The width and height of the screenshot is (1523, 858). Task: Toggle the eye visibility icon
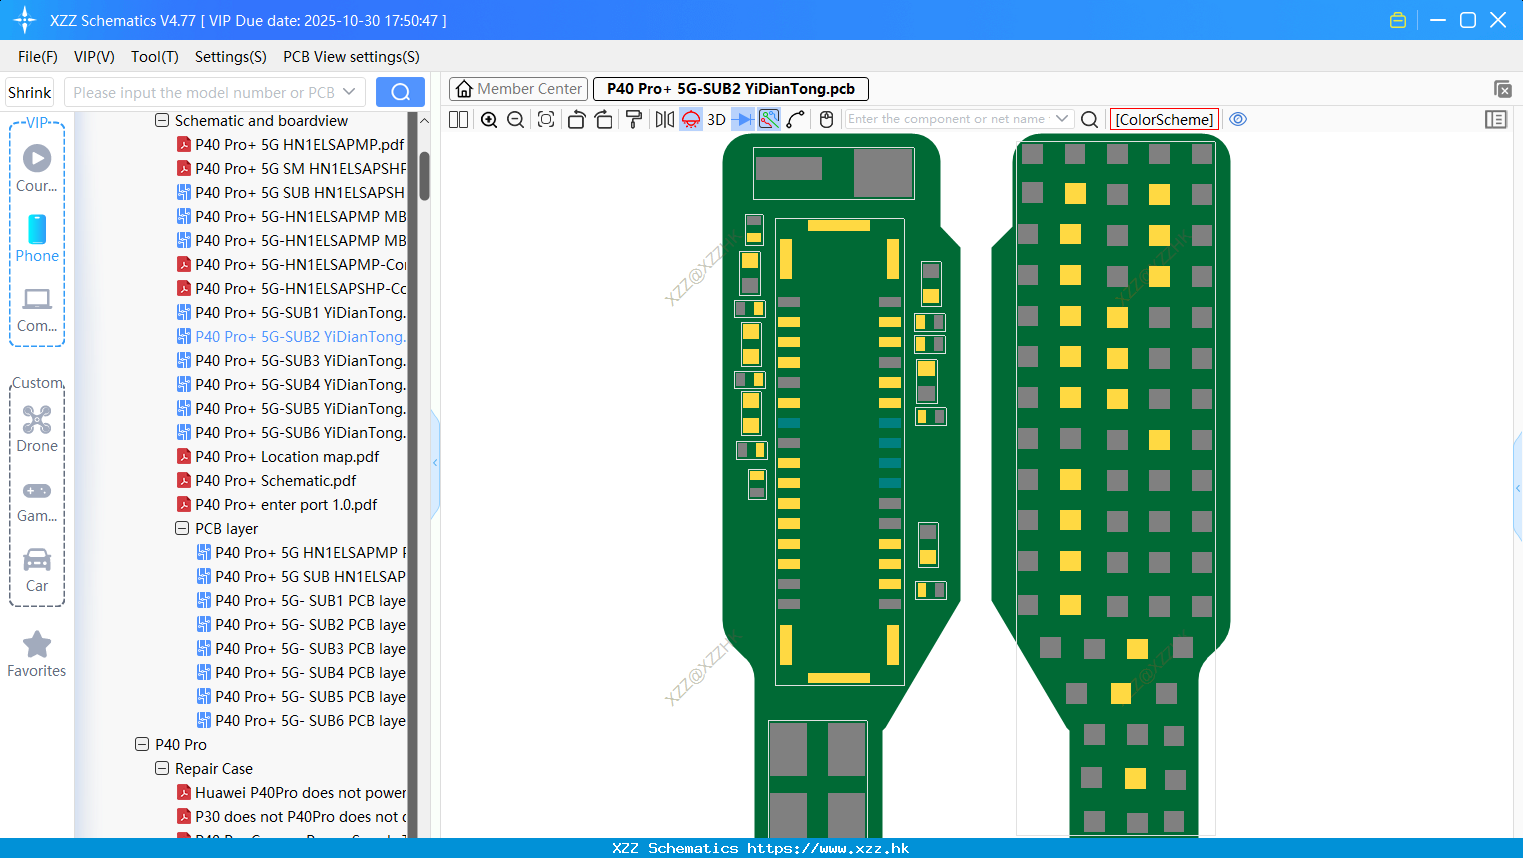[1238, 119]
